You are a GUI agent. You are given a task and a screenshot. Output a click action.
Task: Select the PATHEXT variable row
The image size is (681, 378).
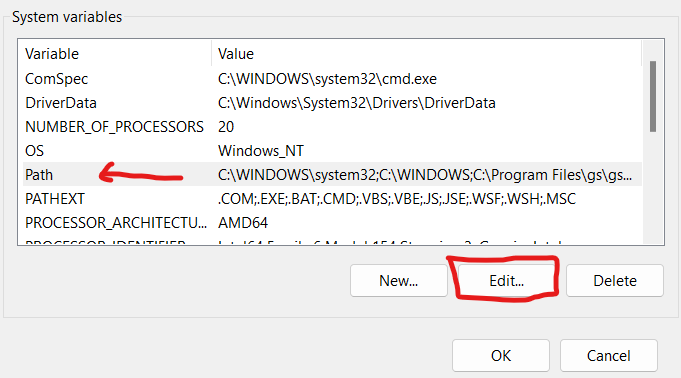(332, 199)
